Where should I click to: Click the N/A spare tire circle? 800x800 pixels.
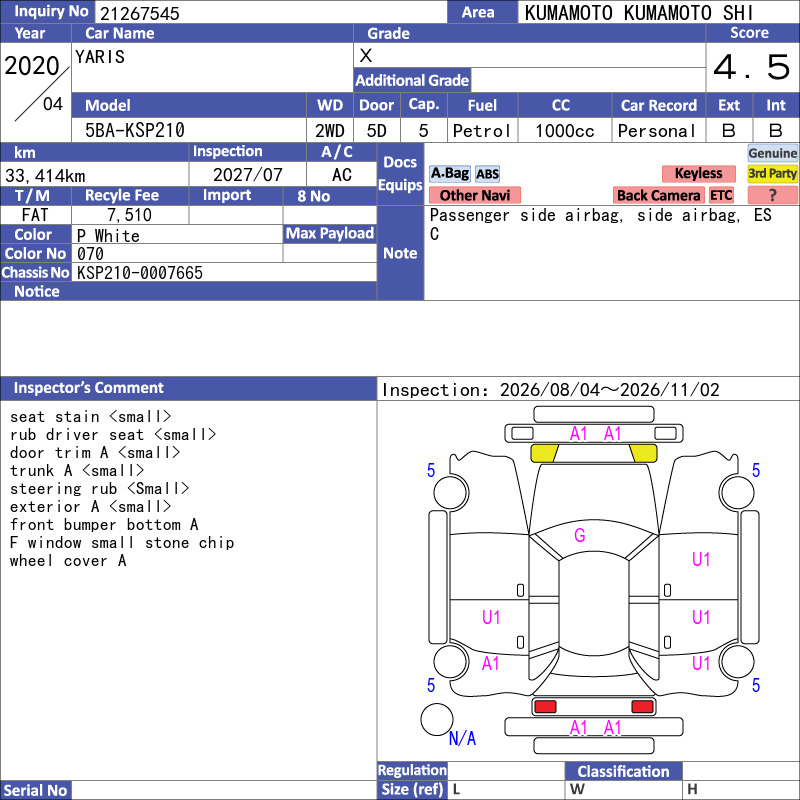[x=437, y=719]
